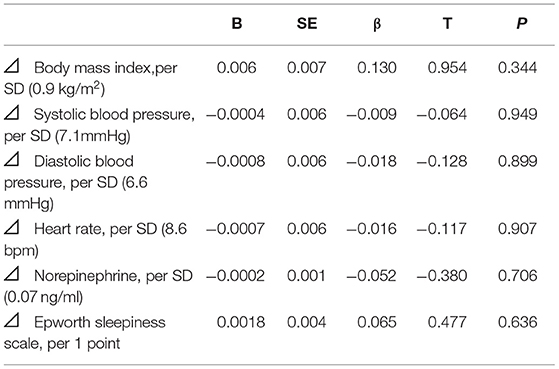Click the delta symbol beside Body mass index
559x369 pixels.
[x=12, y=67]
